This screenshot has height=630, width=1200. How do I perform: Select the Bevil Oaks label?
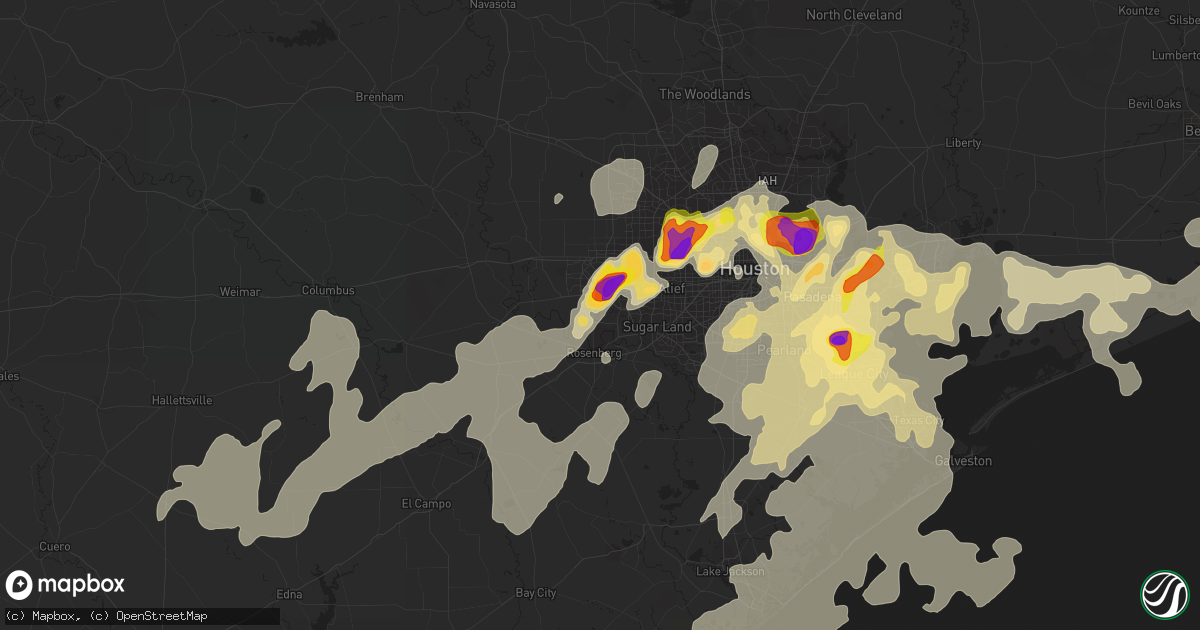pyautogui.click(x=1155, y=104)
